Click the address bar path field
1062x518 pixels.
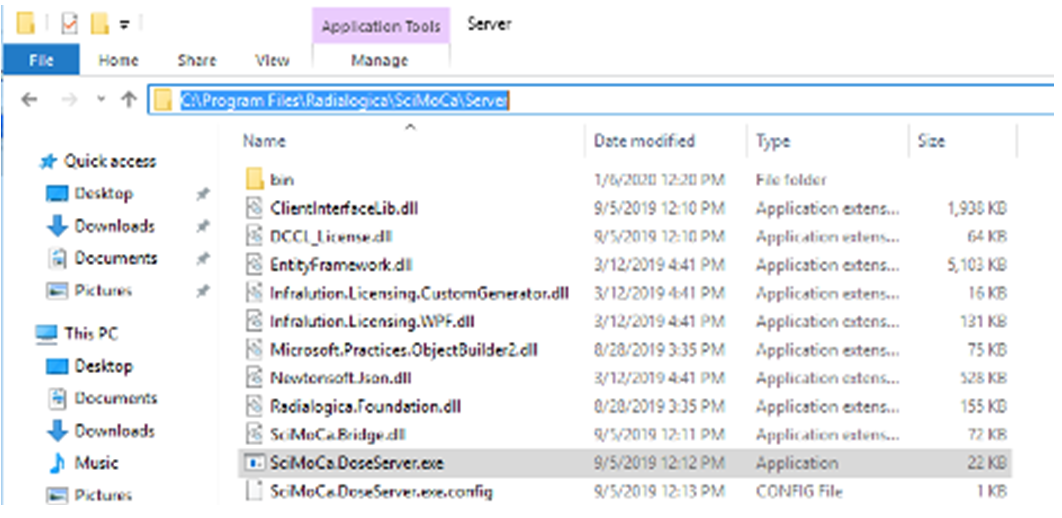click(600, 100)
